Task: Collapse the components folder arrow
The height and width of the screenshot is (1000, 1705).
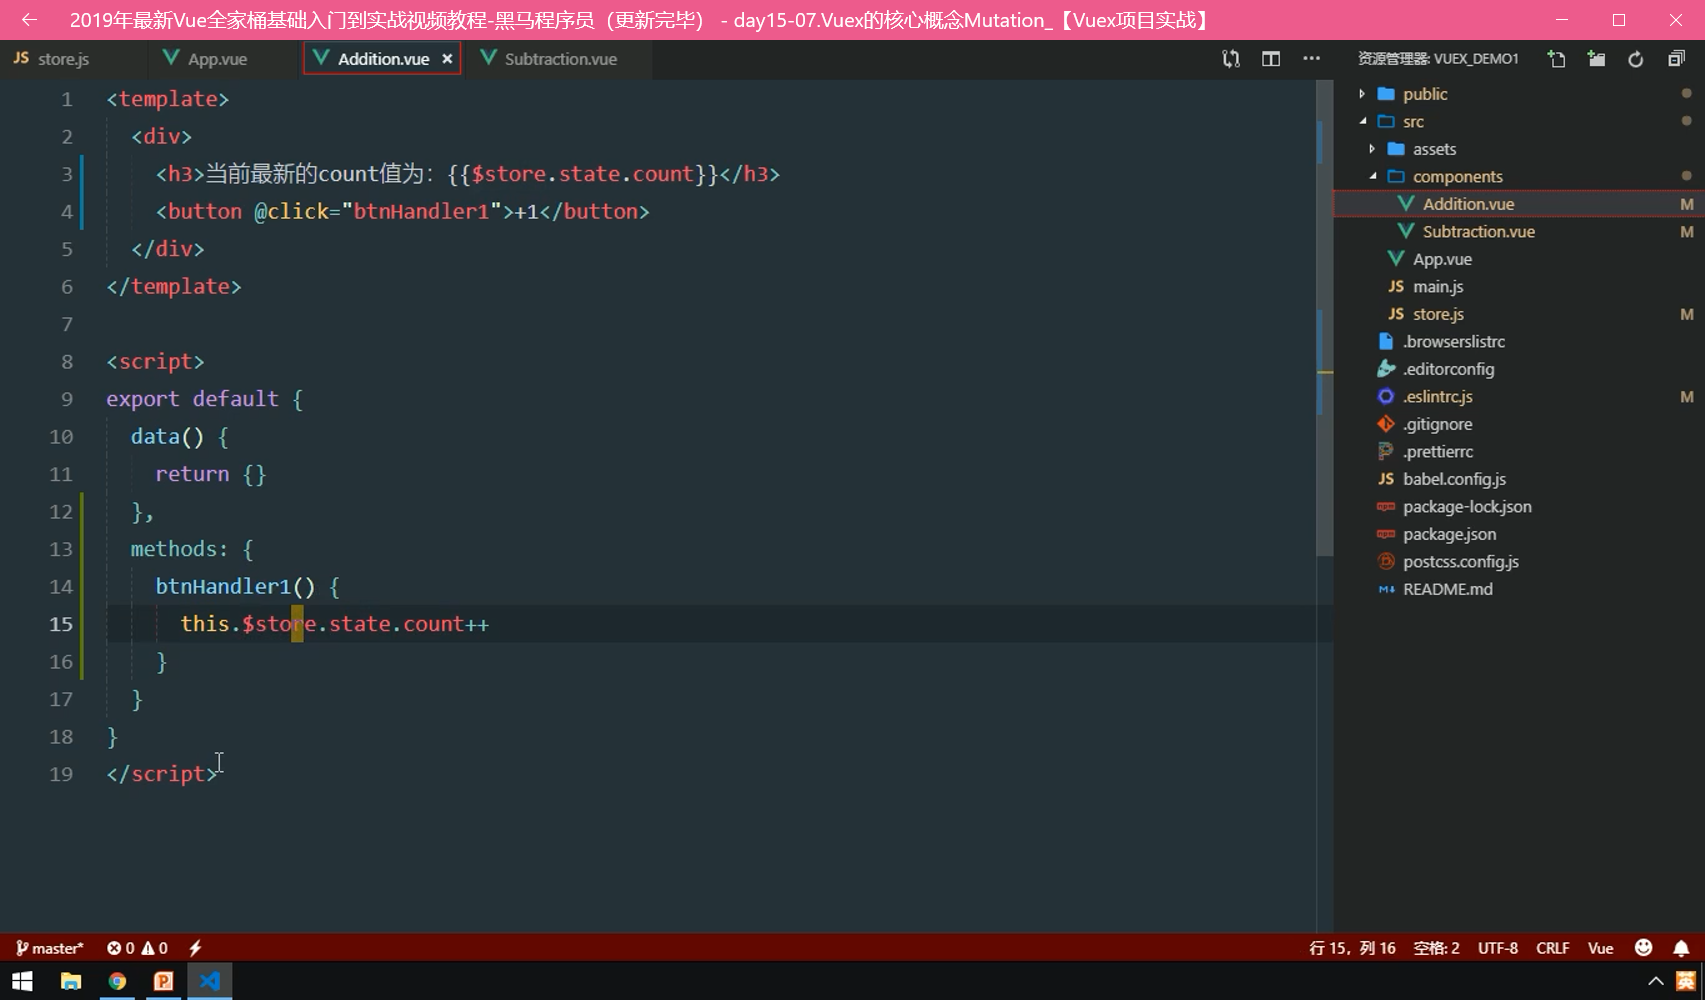Action: tap(1372, 176)
